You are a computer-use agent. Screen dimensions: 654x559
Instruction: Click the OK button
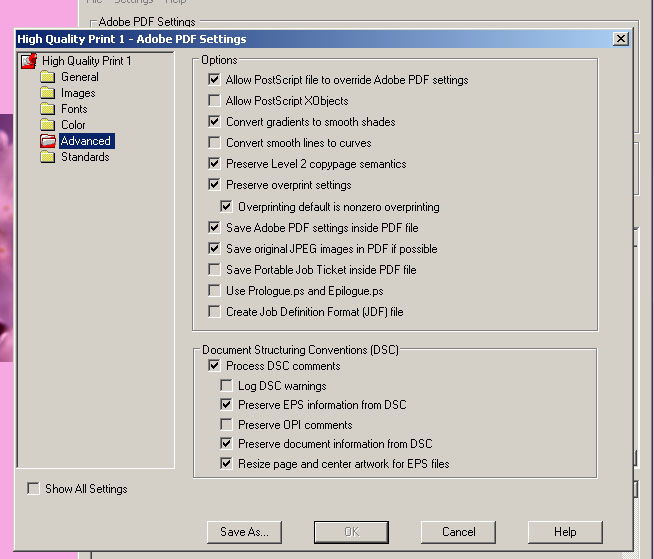(351, 532)
